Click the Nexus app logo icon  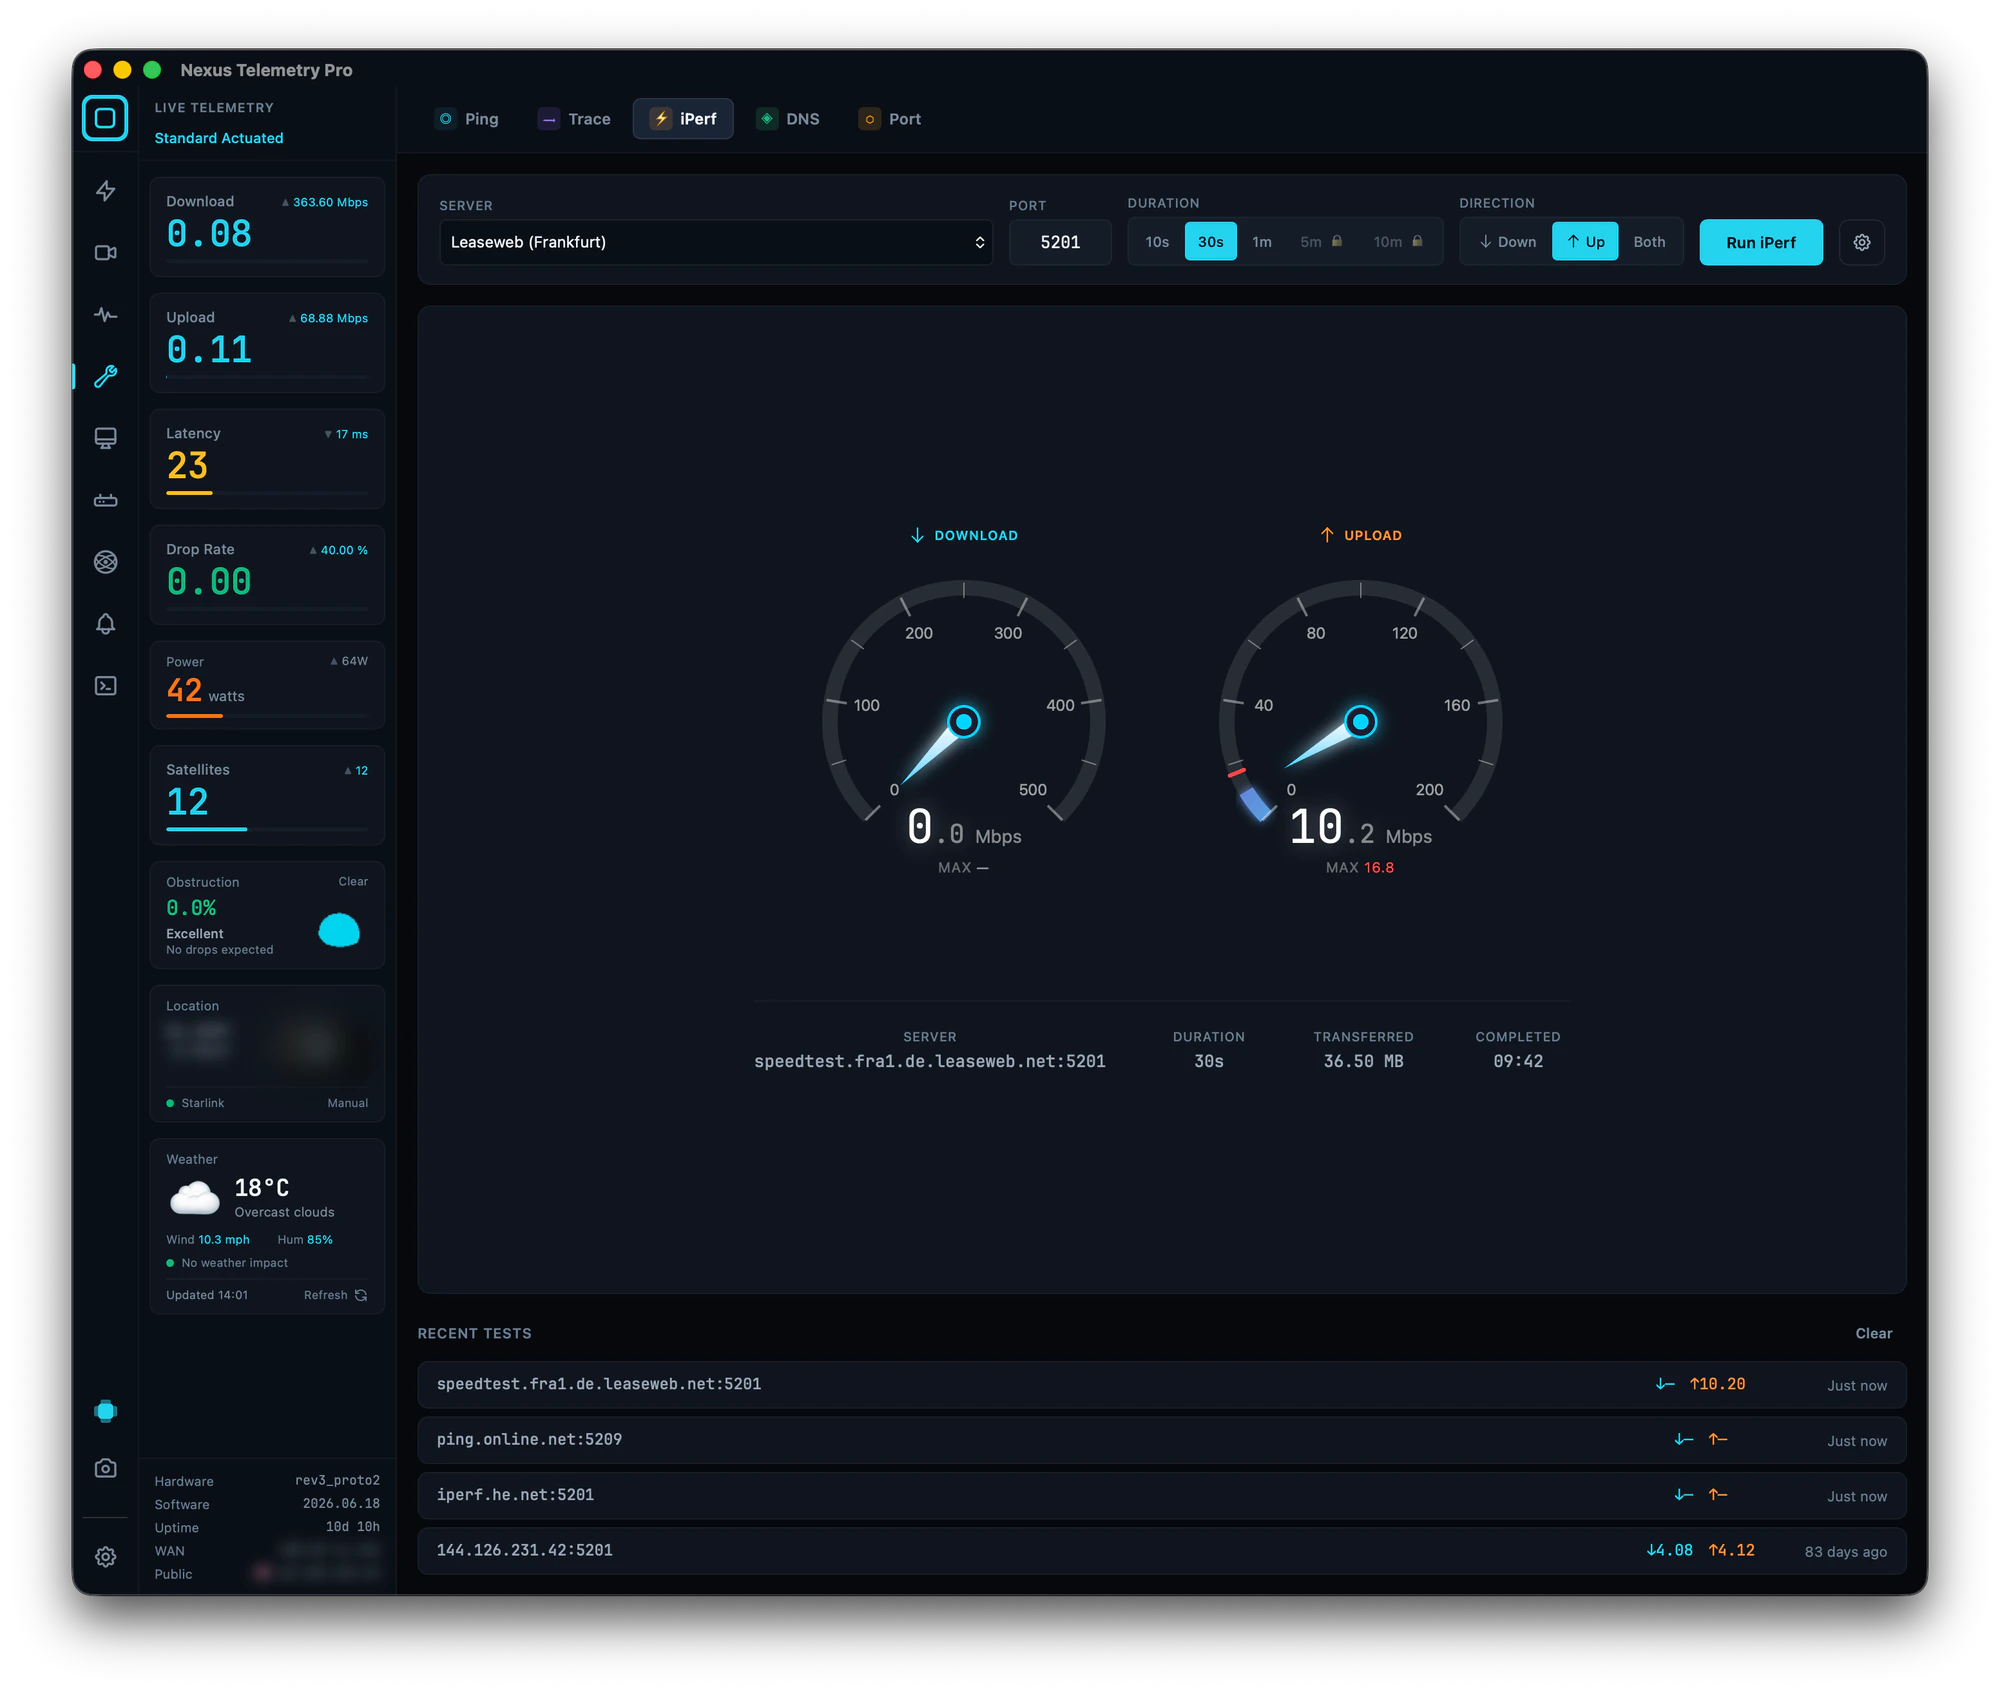click(x=105, y=118)
